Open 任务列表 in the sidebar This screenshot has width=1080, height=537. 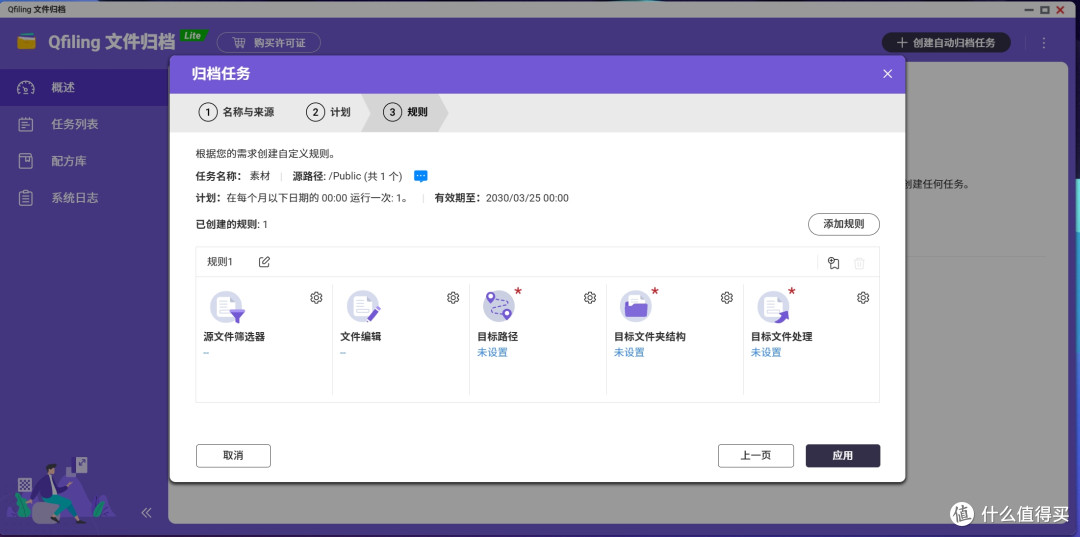click(x=83, y=125)
